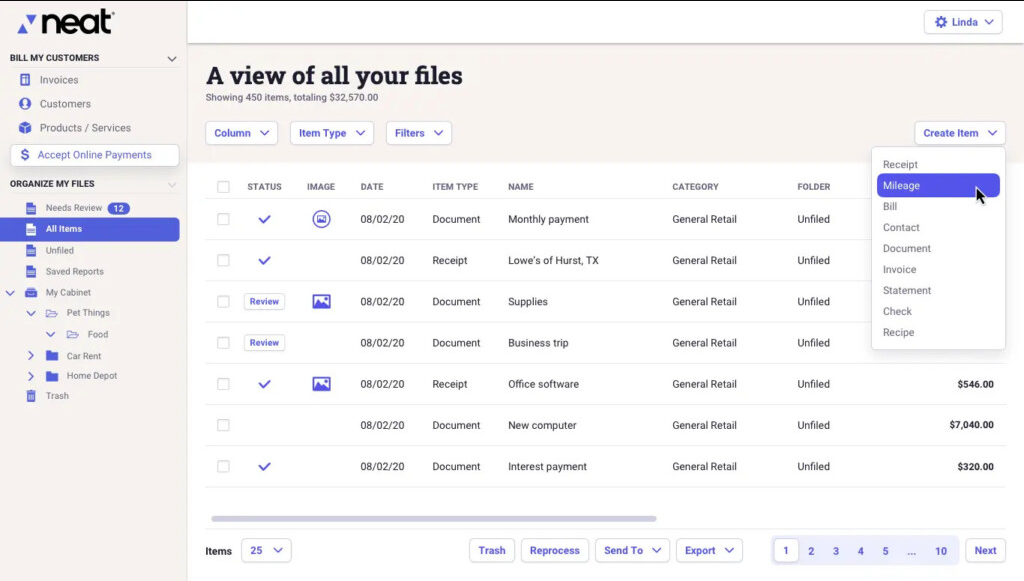
Task: Click the All Items file icon
Action: click(x=31, y=229)
